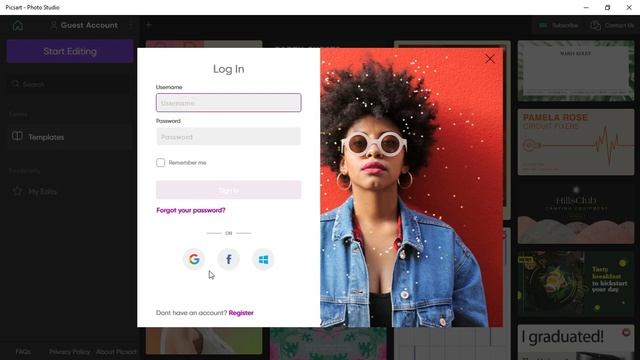
Task: Click the Templates book icon
Action: coord(17,136)
